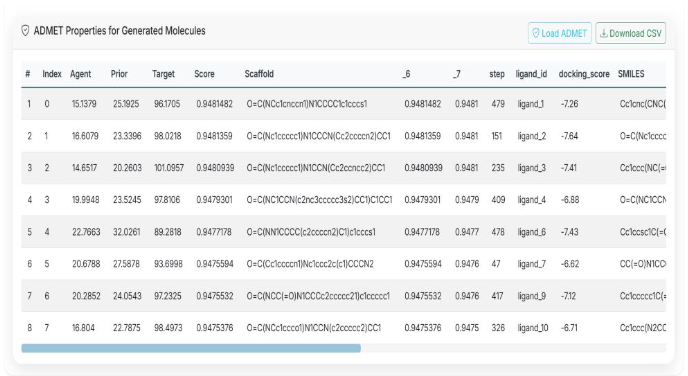This screenshot has height=376, width=688.
Task: Click the shield icon beside ADMET Properties title
Action: [x=25, y=31]
